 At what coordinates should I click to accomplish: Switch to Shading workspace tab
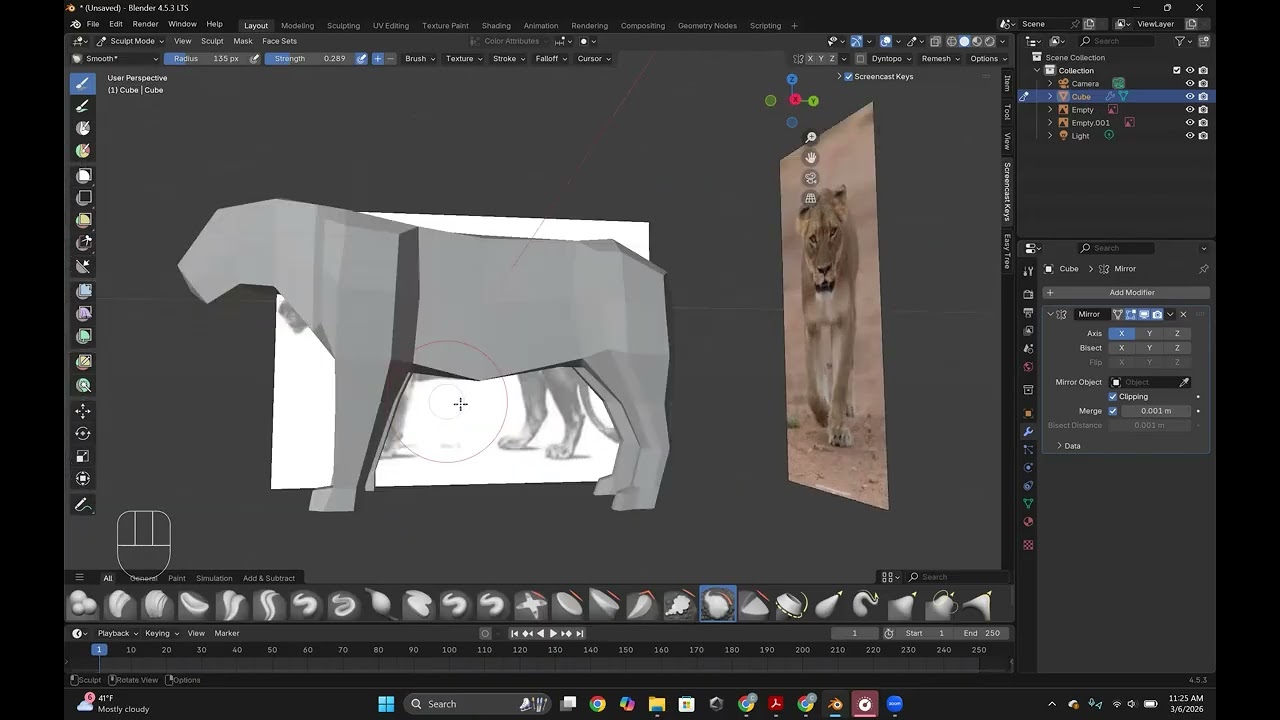pos(496,25)
